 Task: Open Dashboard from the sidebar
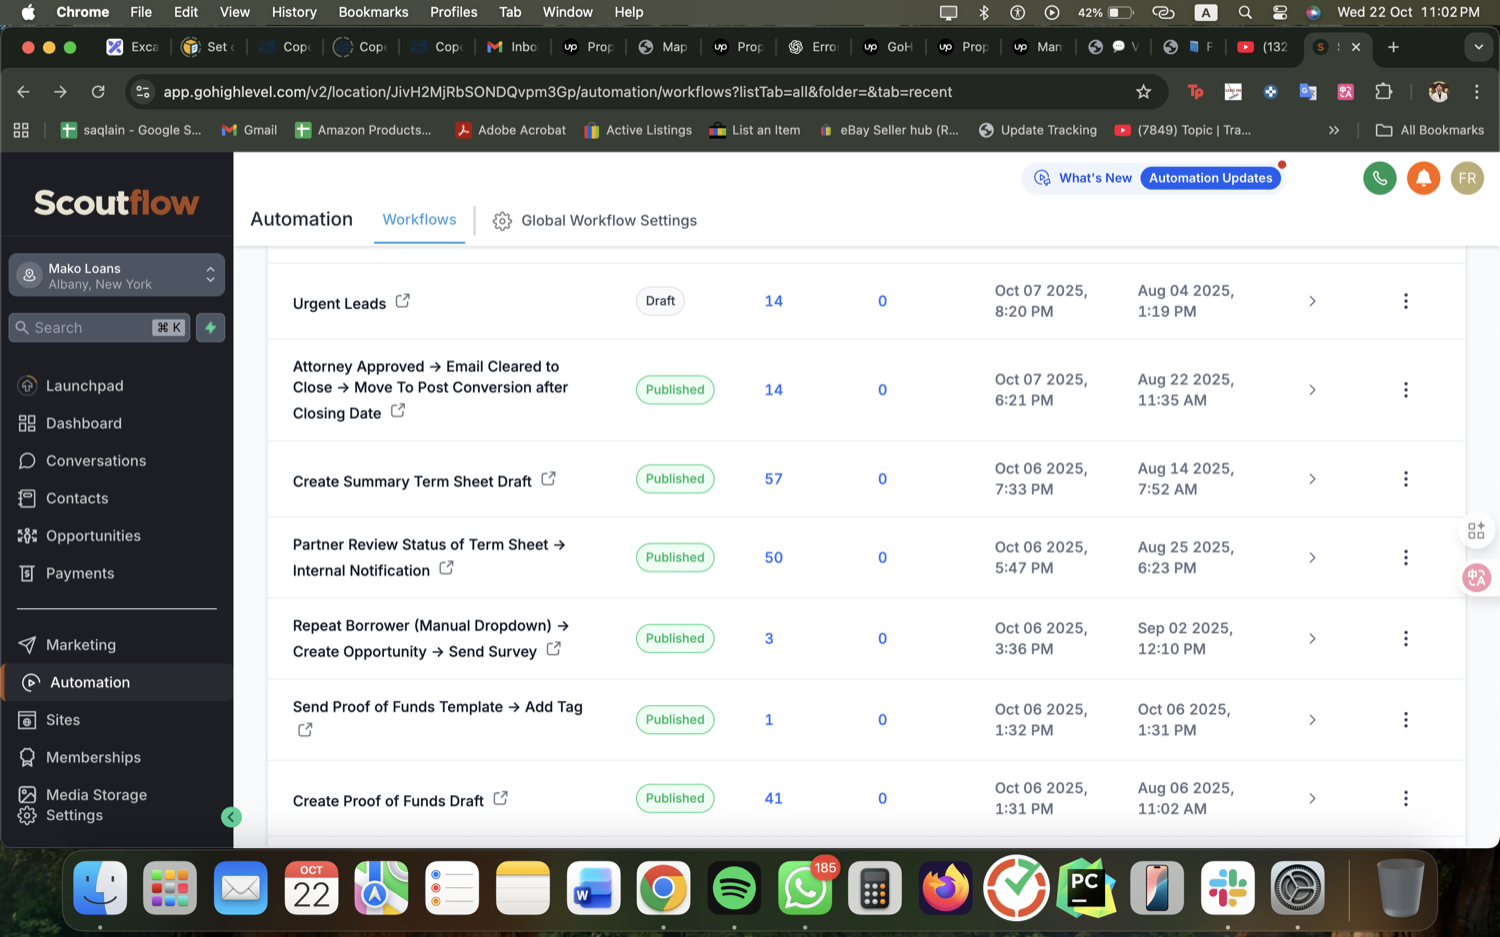70,423
